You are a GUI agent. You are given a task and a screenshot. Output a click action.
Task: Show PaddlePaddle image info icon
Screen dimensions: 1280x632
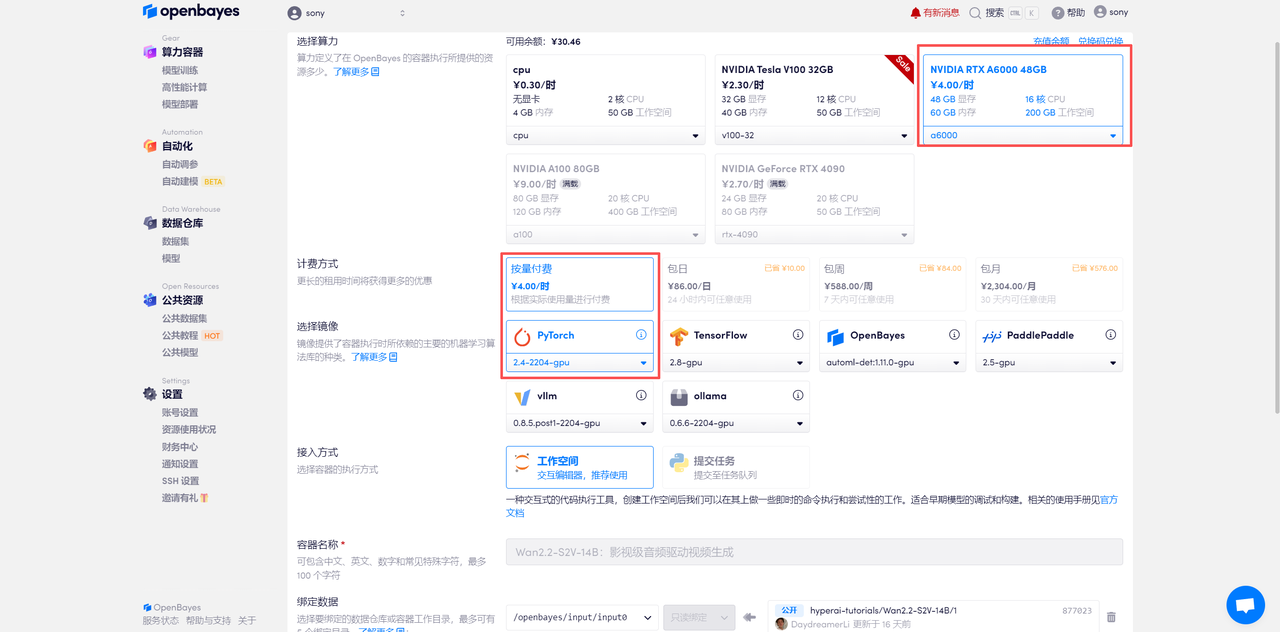pyautogui.click(x=1111, y=335)
